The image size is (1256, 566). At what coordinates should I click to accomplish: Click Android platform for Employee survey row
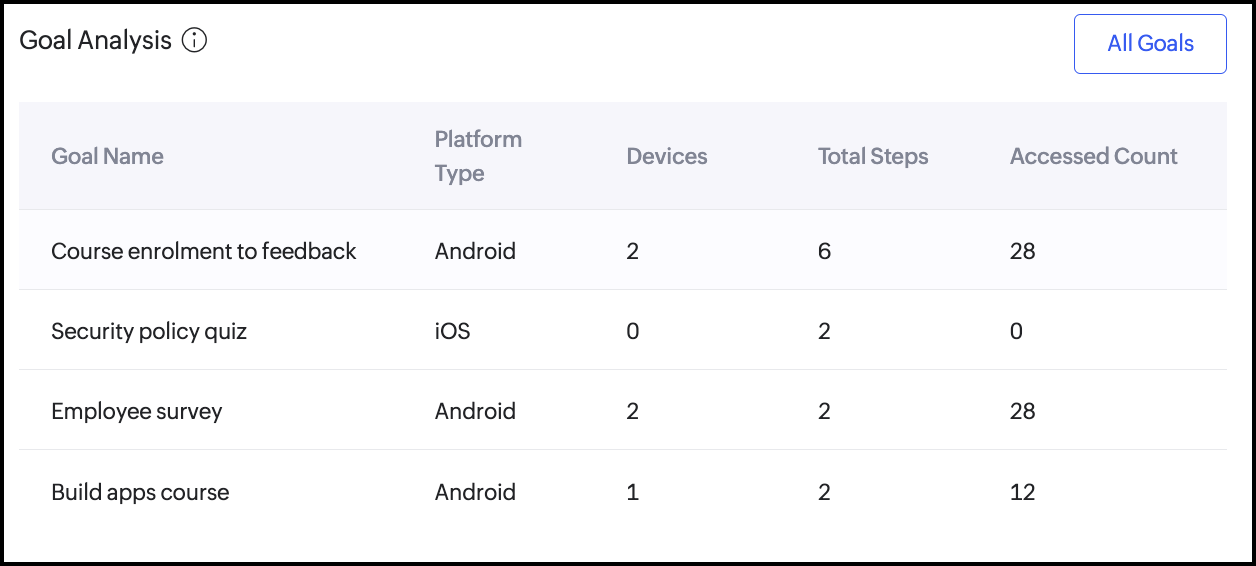click(x=475, y=411)
